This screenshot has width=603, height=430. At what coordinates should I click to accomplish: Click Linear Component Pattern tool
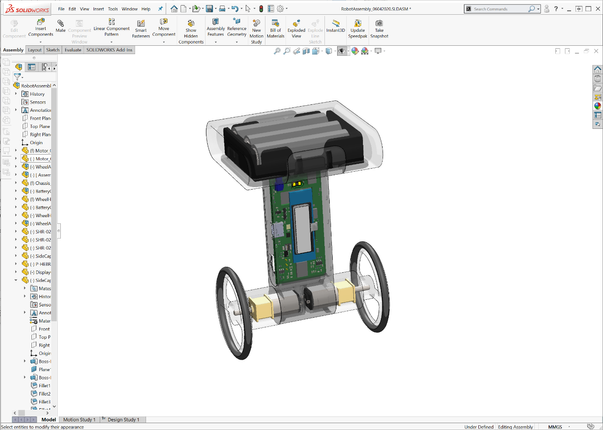pos(112,28)
